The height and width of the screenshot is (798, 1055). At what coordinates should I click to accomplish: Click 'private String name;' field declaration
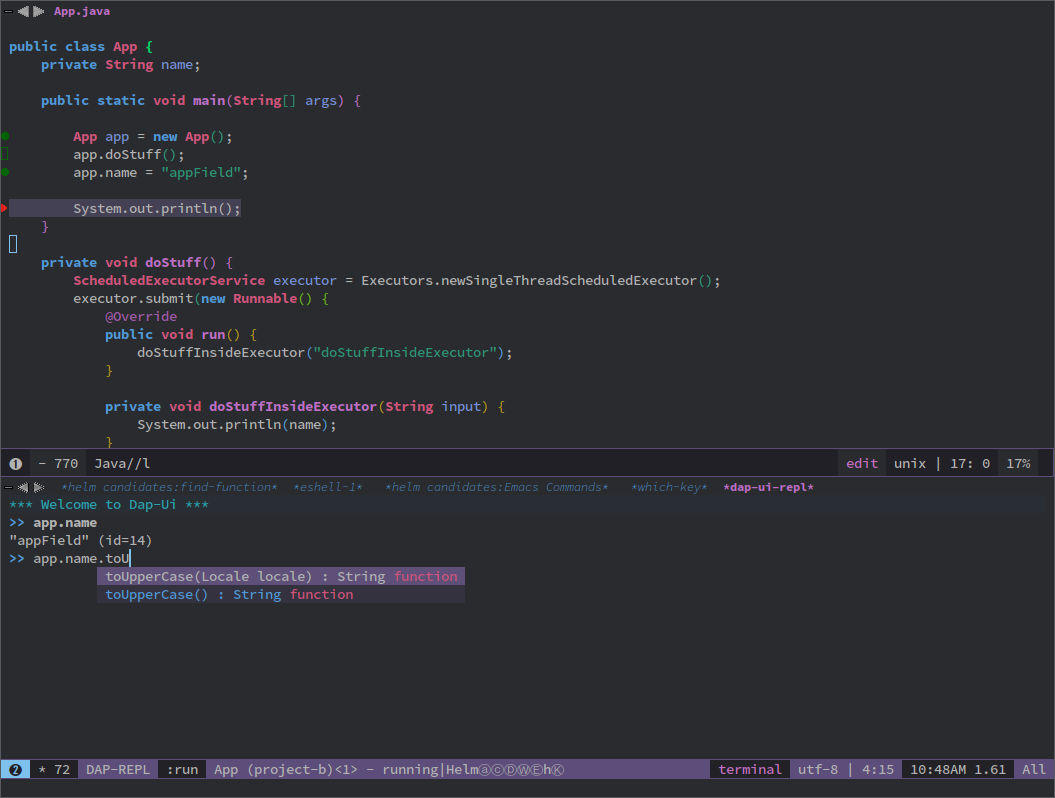click(120, 65)
